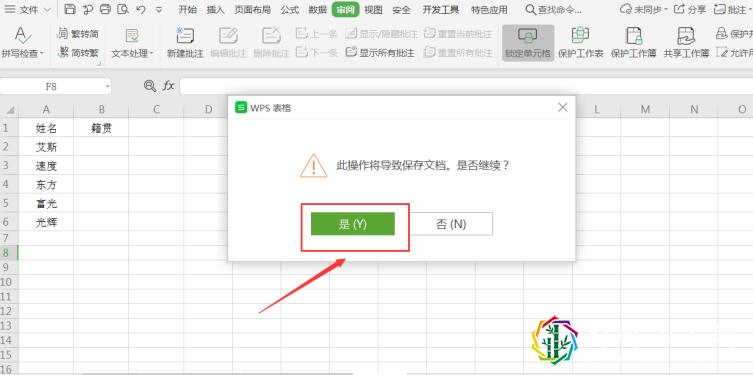Switch to the 安全 tab
The height and width of the screenshot is (375, 753).
tap(401, 9)
